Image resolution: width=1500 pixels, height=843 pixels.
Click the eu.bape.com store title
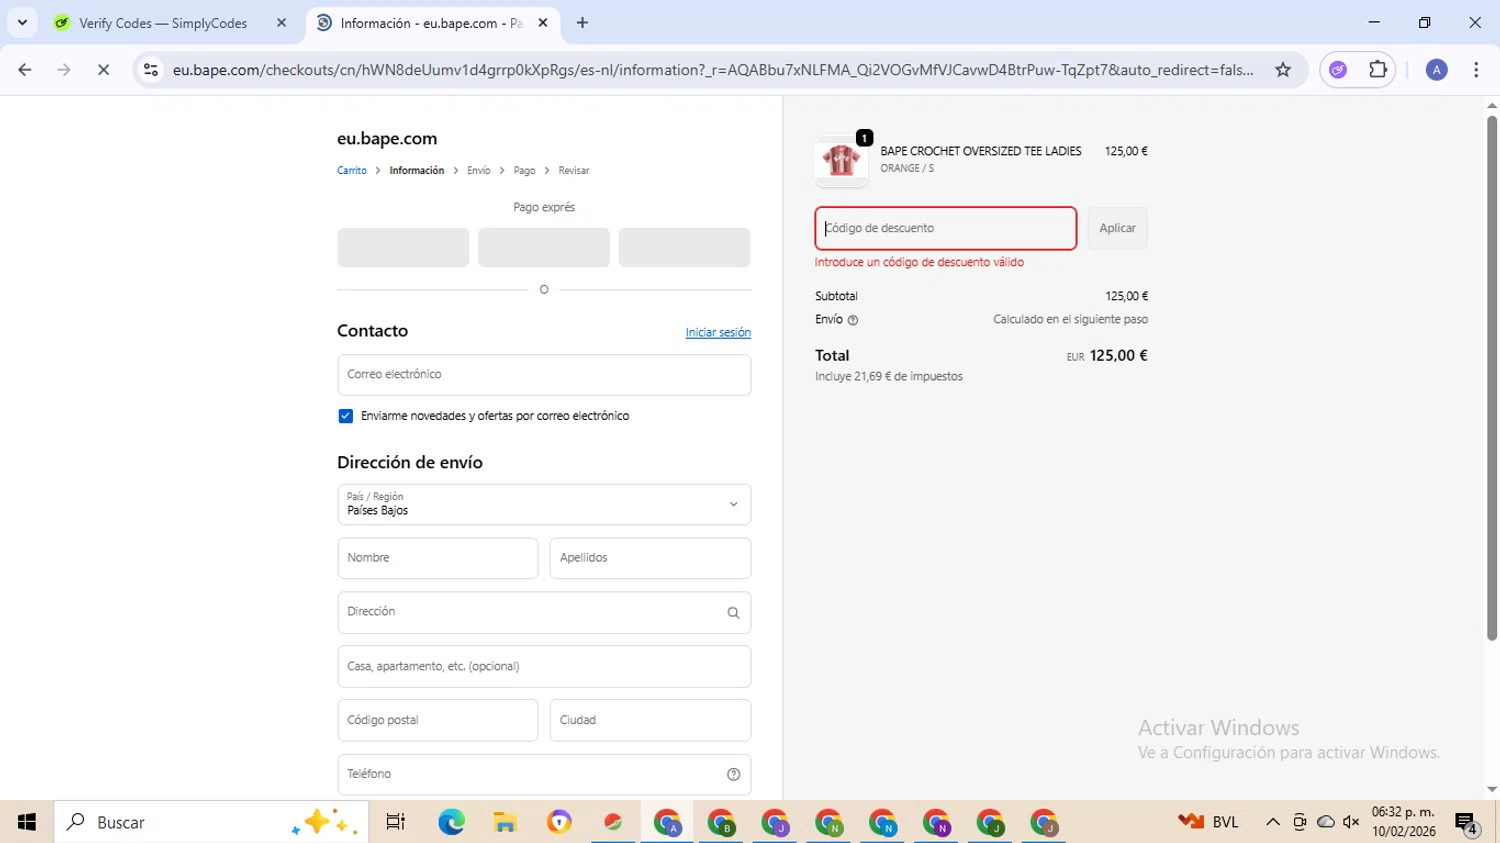(387, 139)
